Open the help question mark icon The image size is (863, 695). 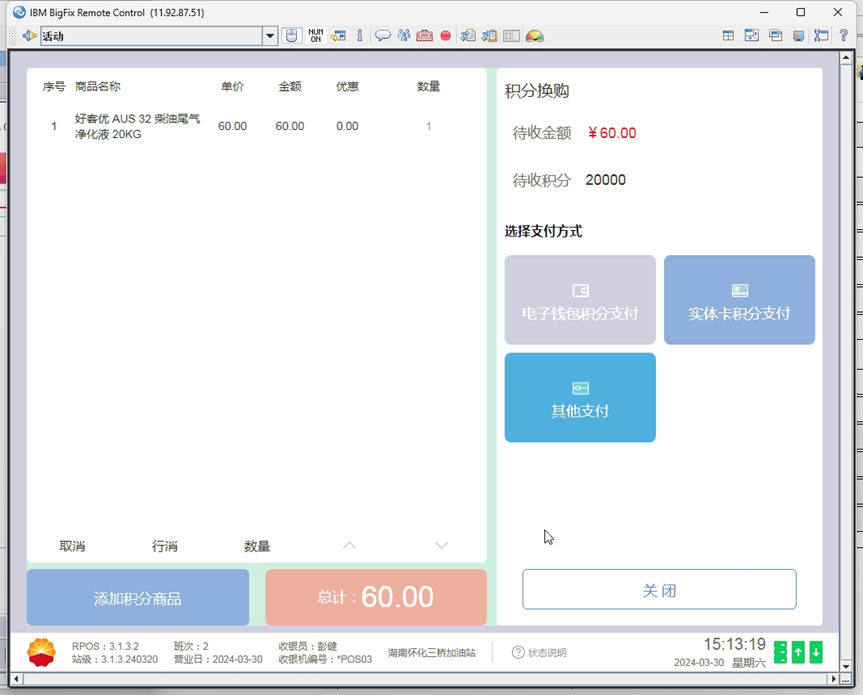pos(843,36)
